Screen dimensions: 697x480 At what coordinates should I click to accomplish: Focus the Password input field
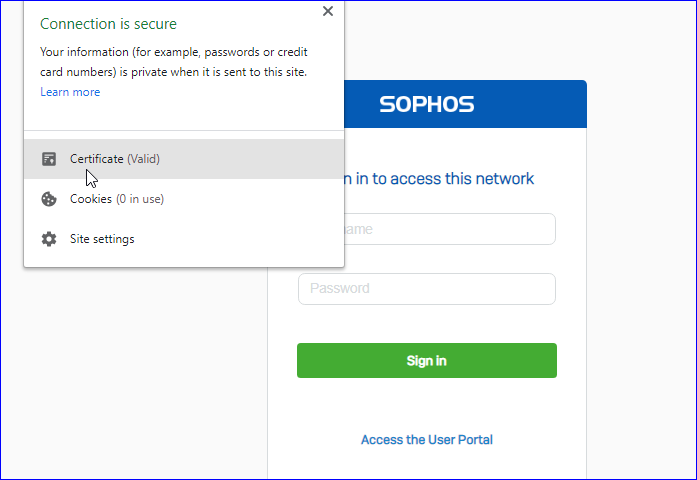(427, 289)
